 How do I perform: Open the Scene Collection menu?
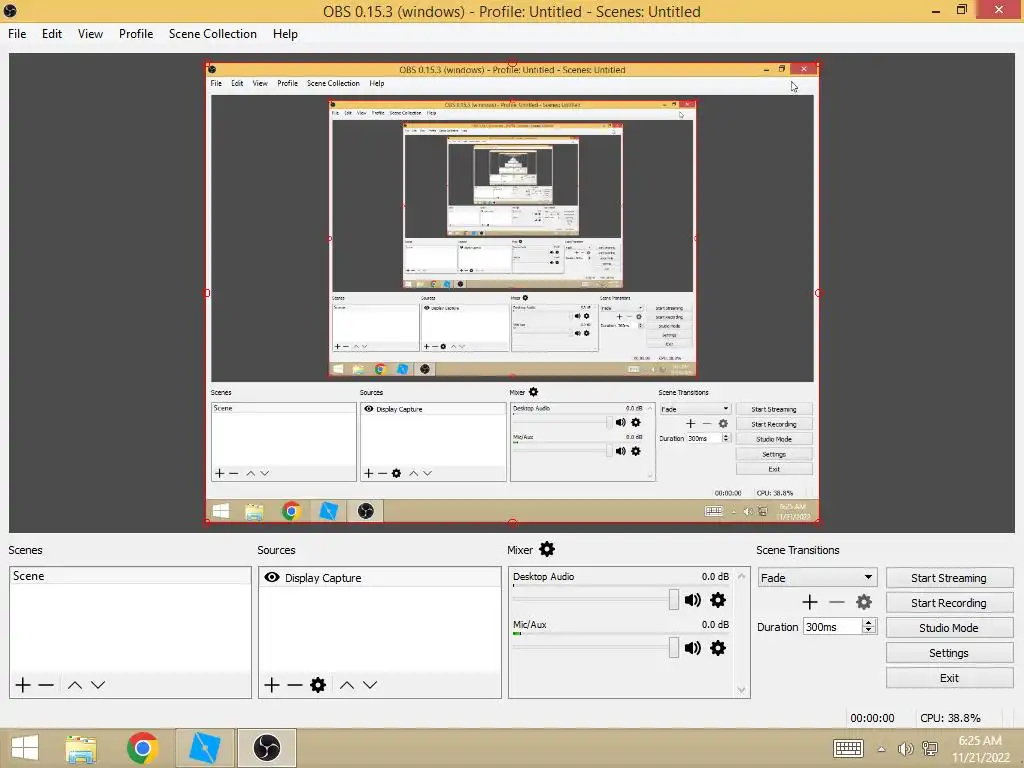click(212, 34)
